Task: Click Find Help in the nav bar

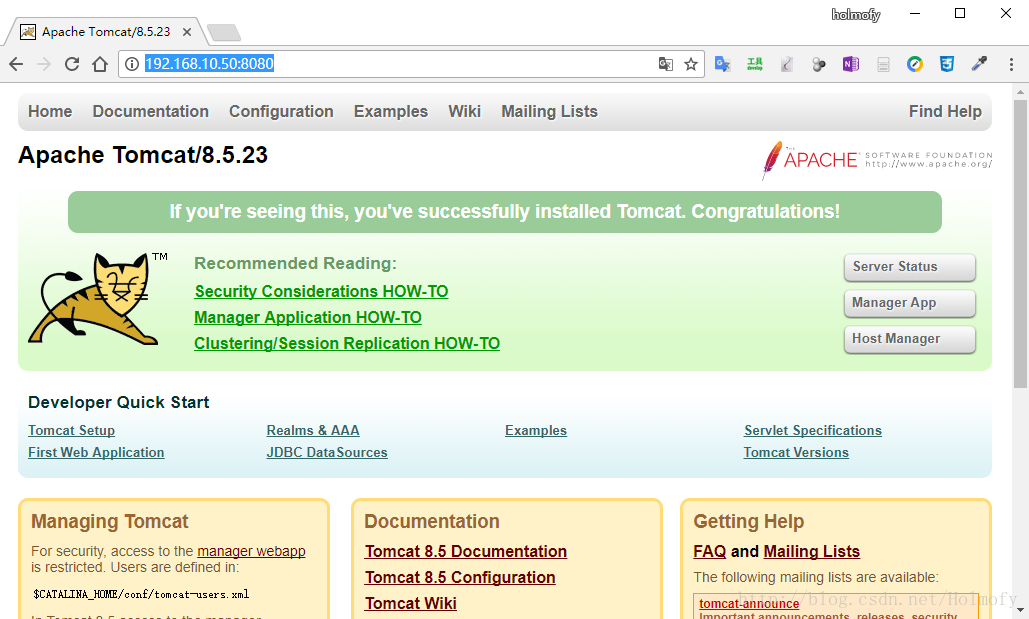Action: [945, 112]
